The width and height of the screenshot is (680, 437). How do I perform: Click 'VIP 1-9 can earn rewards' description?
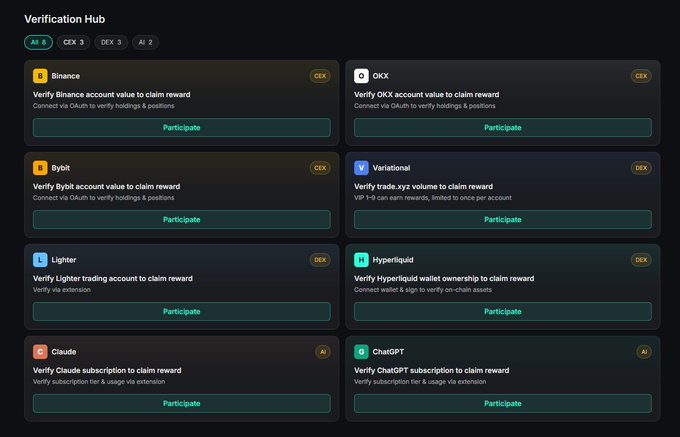click(432, 198)
